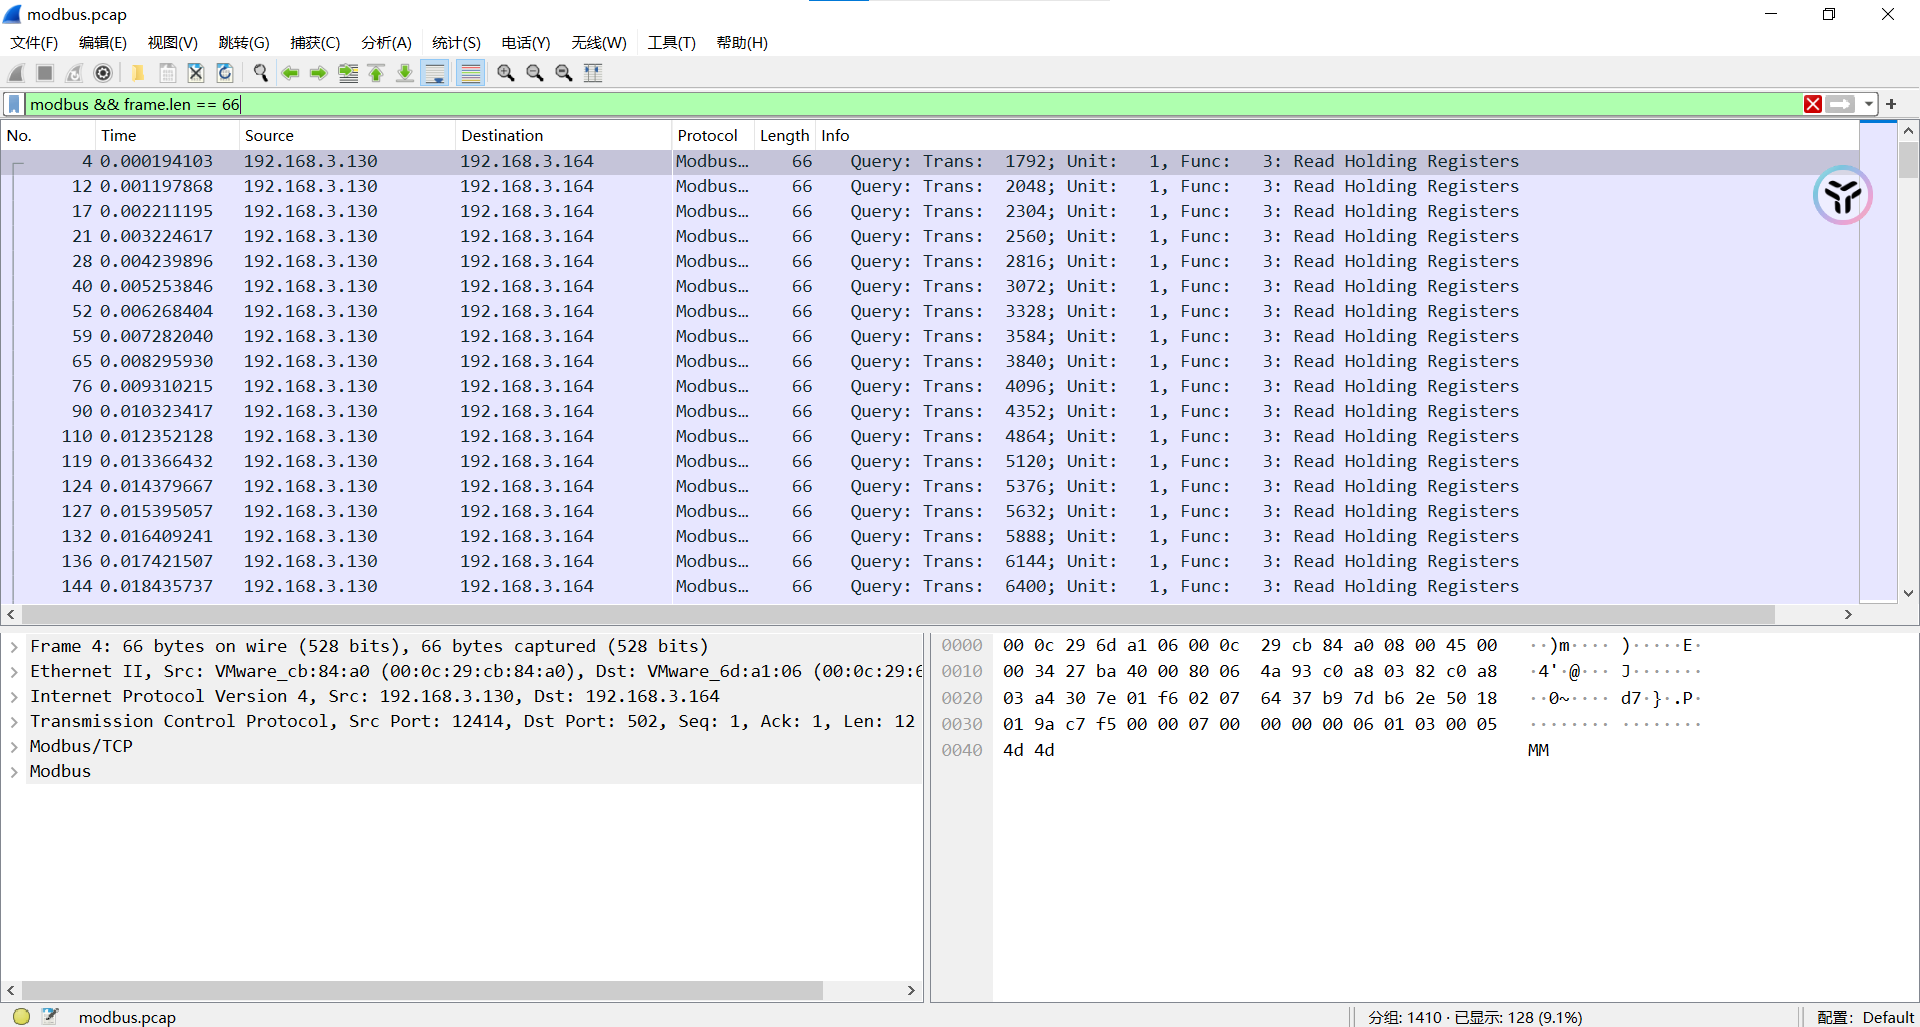This screenshot has width=1920, height=1027.
Task: Expand the Modbus/TCP details node
Action: coord(14,747)
